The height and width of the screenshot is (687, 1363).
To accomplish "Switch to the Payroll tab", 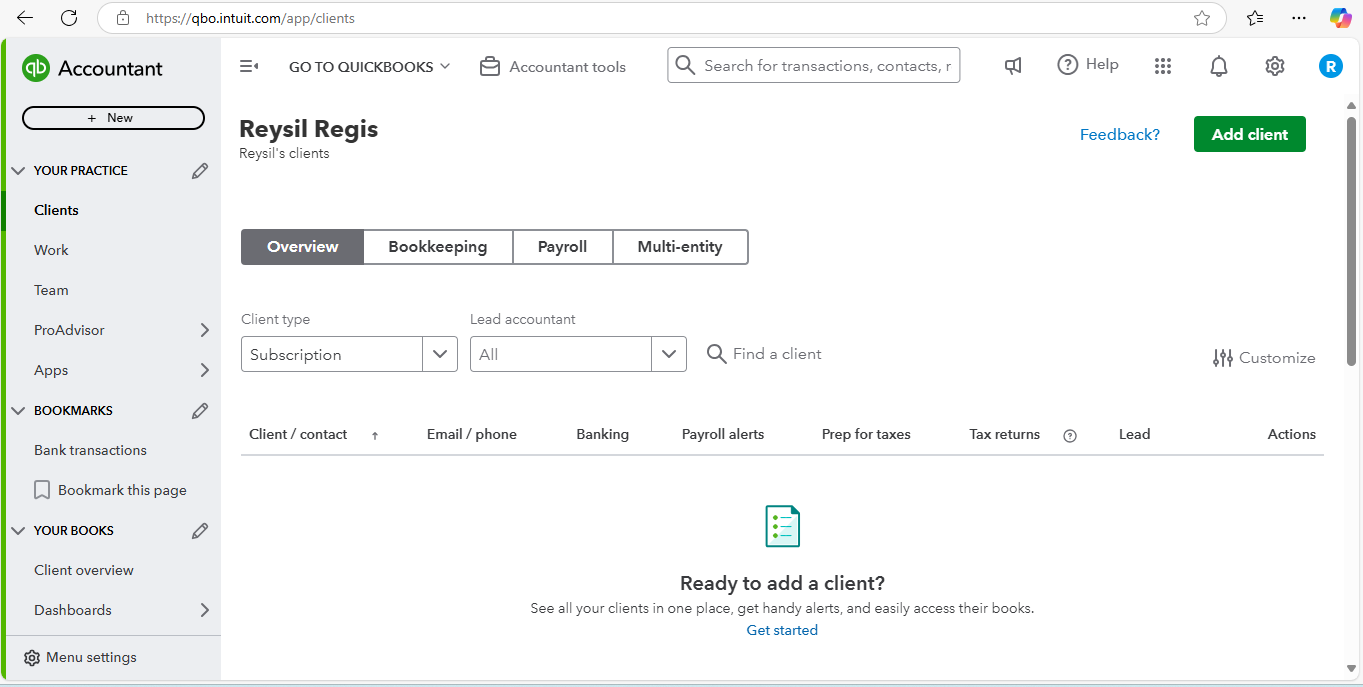I will (x=562, y=247).
